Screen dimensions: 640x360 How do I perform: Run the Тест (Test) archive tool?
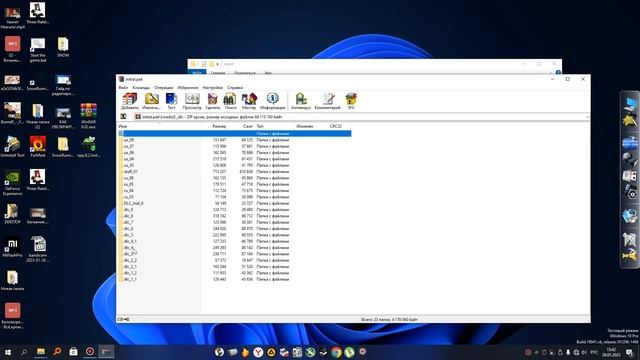pyautogui.click(x=171, y=101)
